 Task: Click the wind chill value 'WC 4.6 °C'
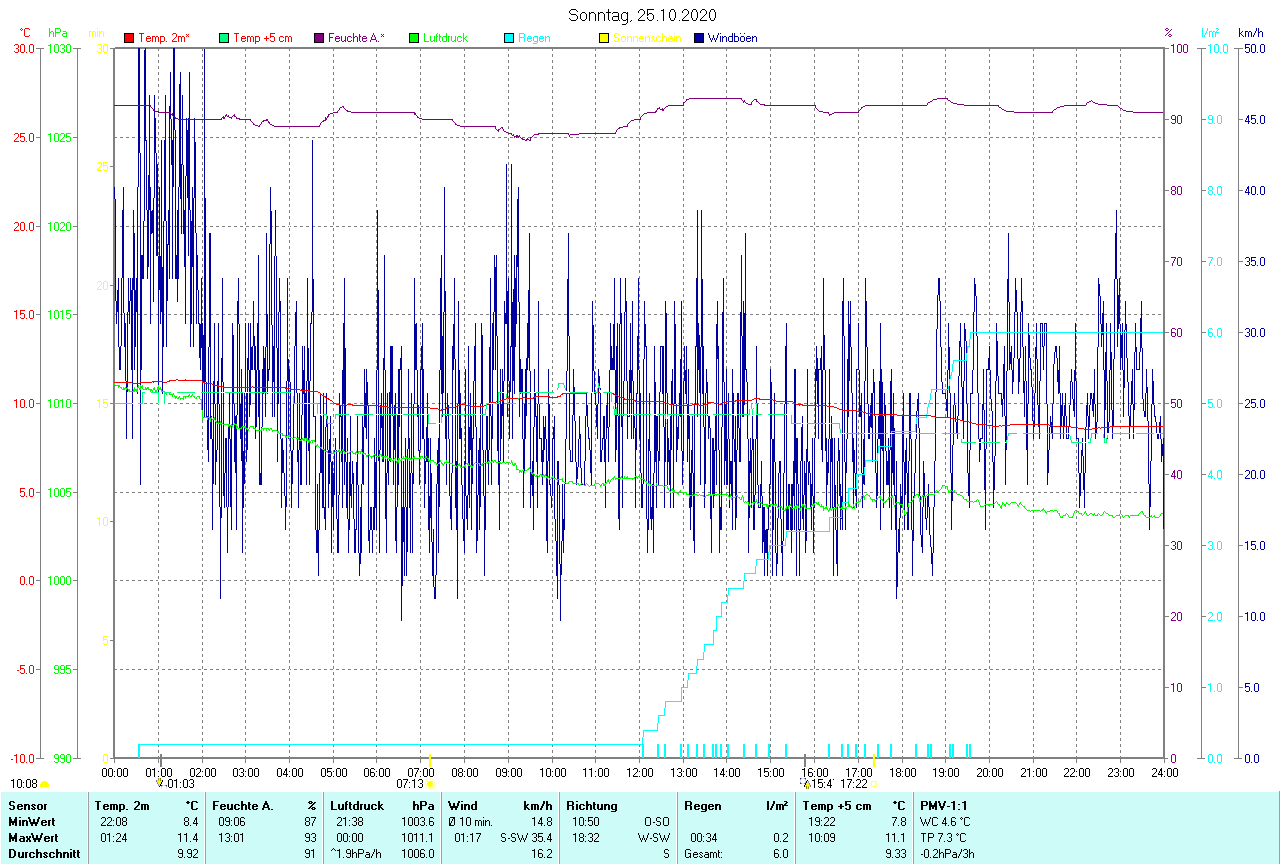click(x=945, y=822)
